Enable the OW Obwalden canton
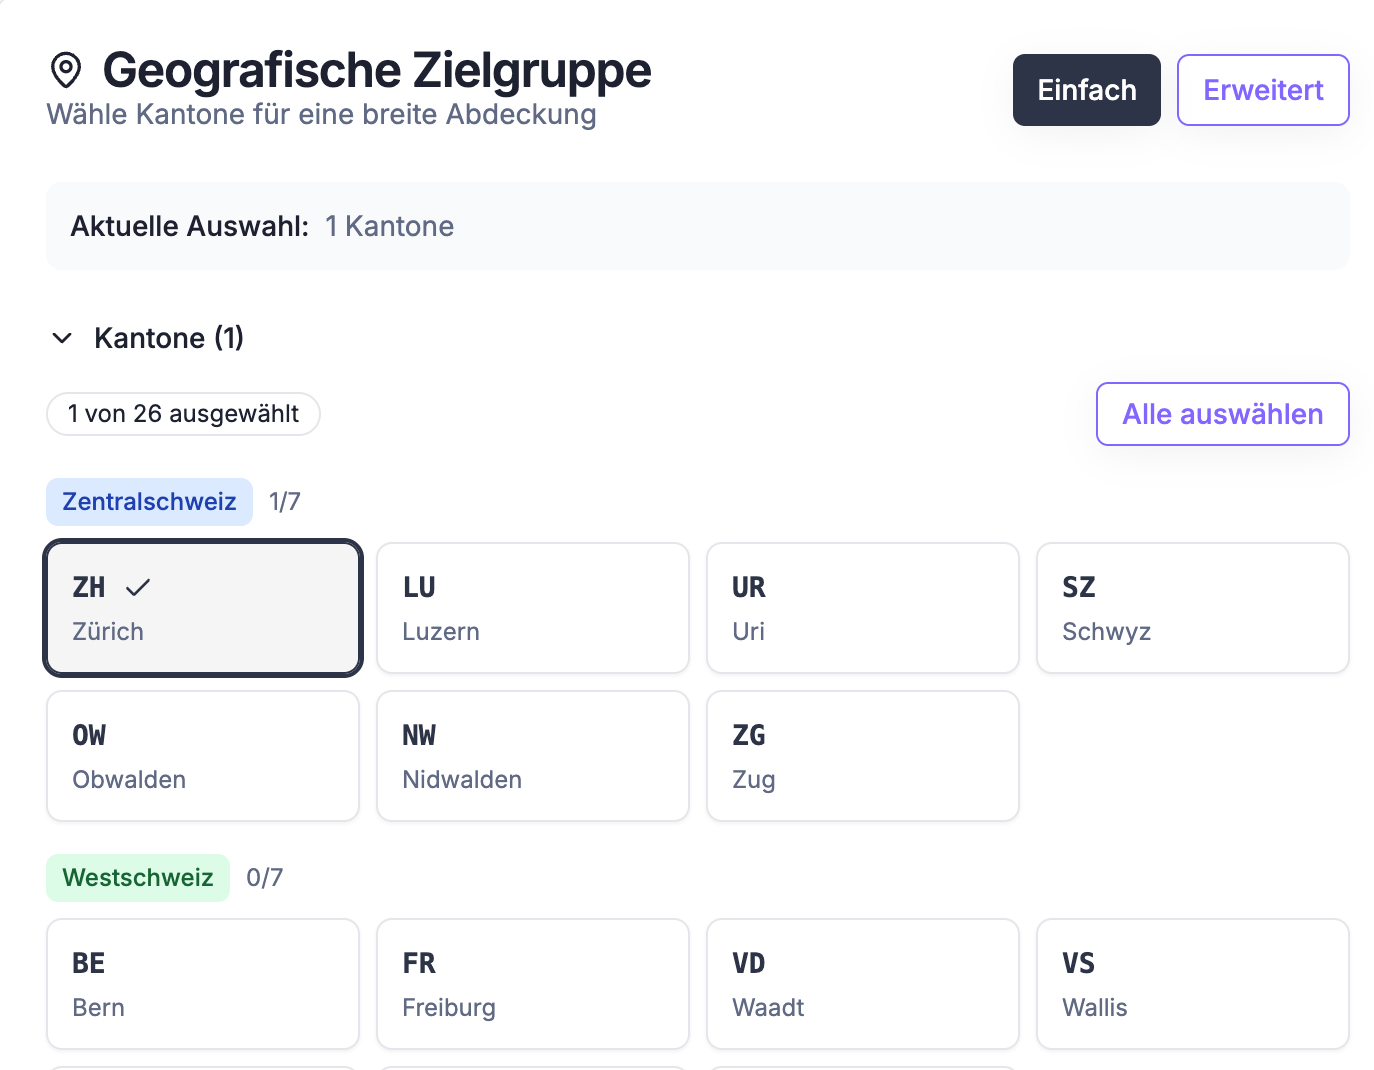The width and height of the screenshot is (1374, 1070). coord(203,756)
